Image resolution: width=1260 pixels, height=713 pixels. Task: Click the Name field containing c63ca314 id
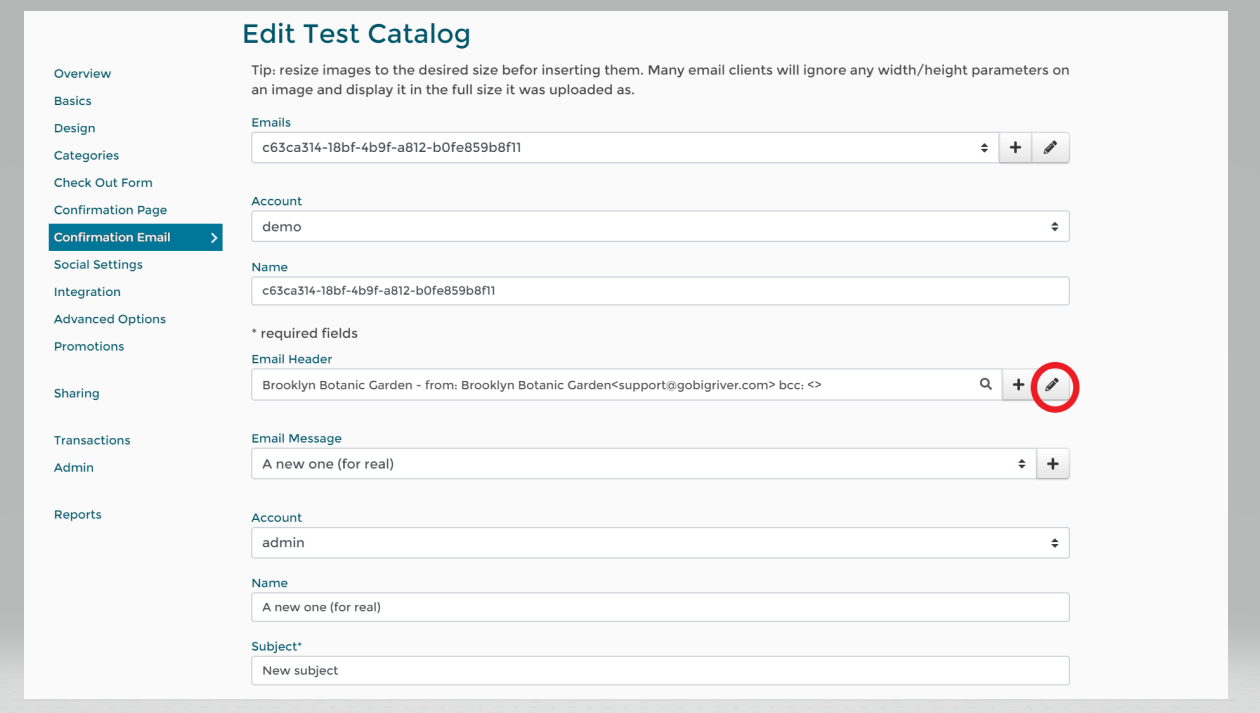point(660,291)
